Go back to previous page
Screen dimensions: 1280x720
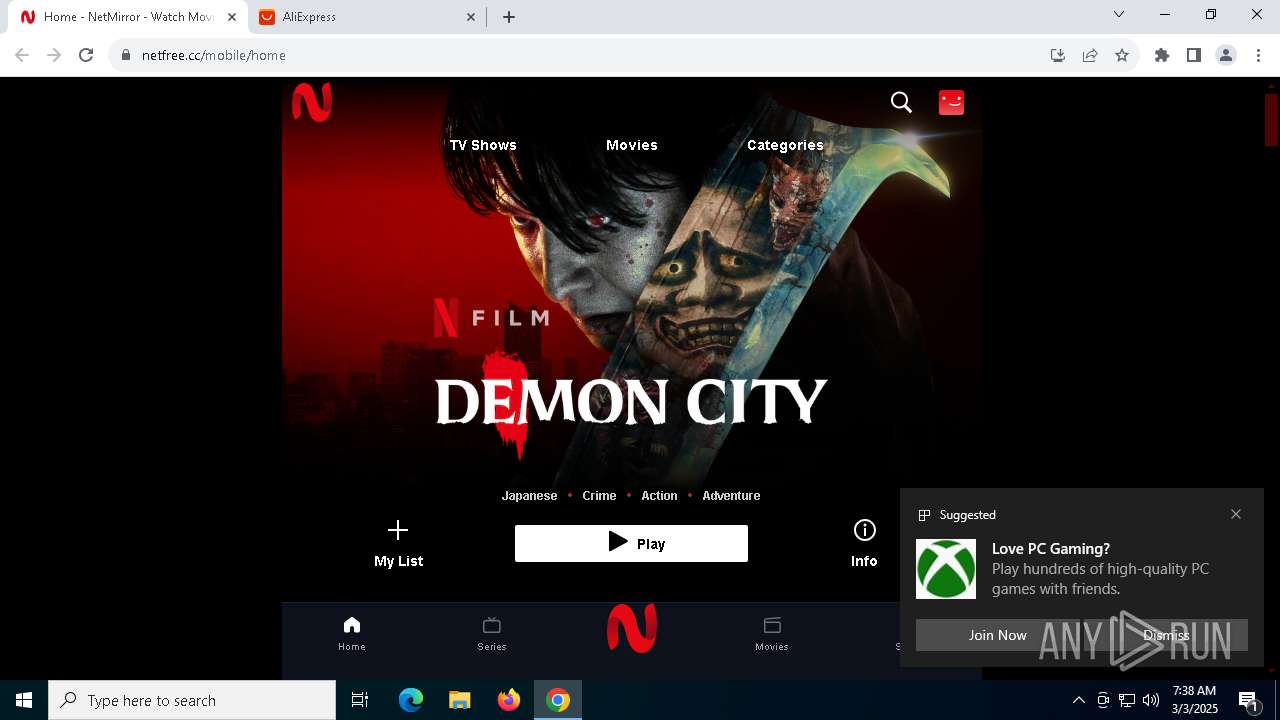(22, 55)
